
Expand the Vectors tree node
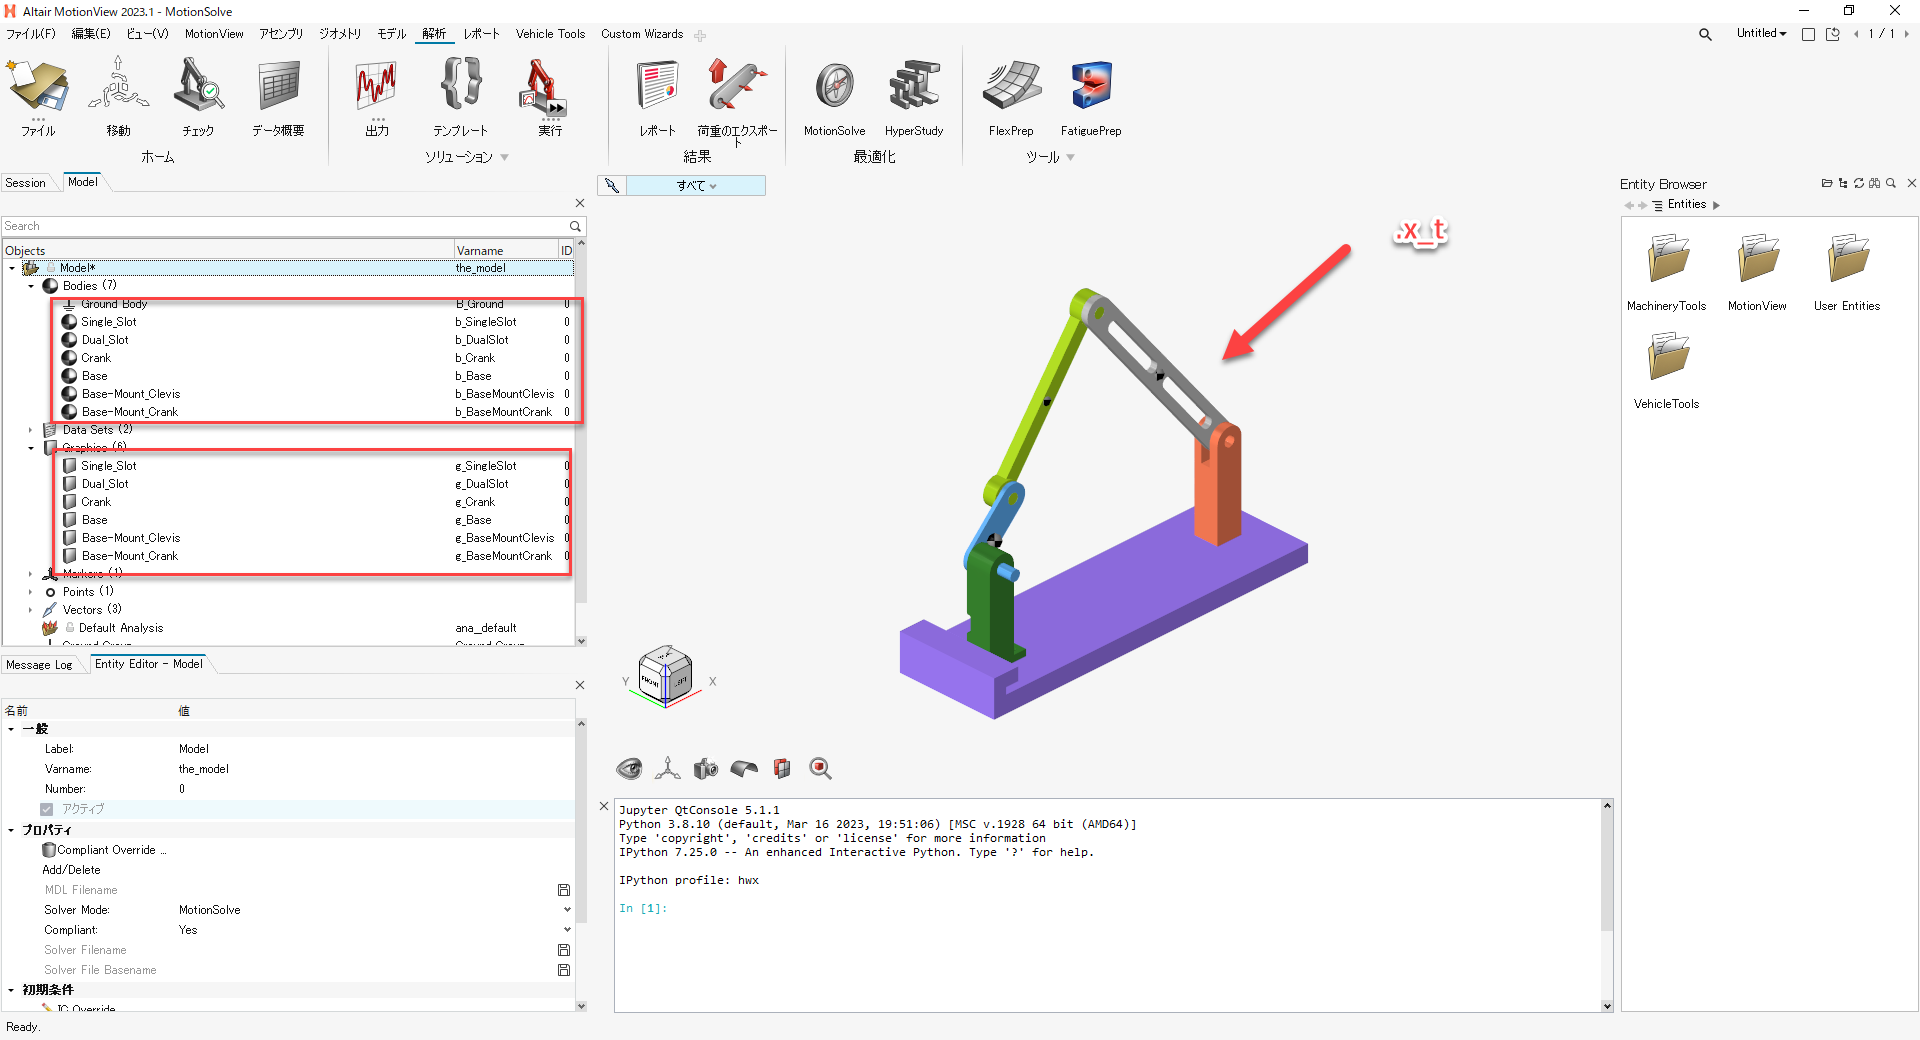[x=31, y=610]
